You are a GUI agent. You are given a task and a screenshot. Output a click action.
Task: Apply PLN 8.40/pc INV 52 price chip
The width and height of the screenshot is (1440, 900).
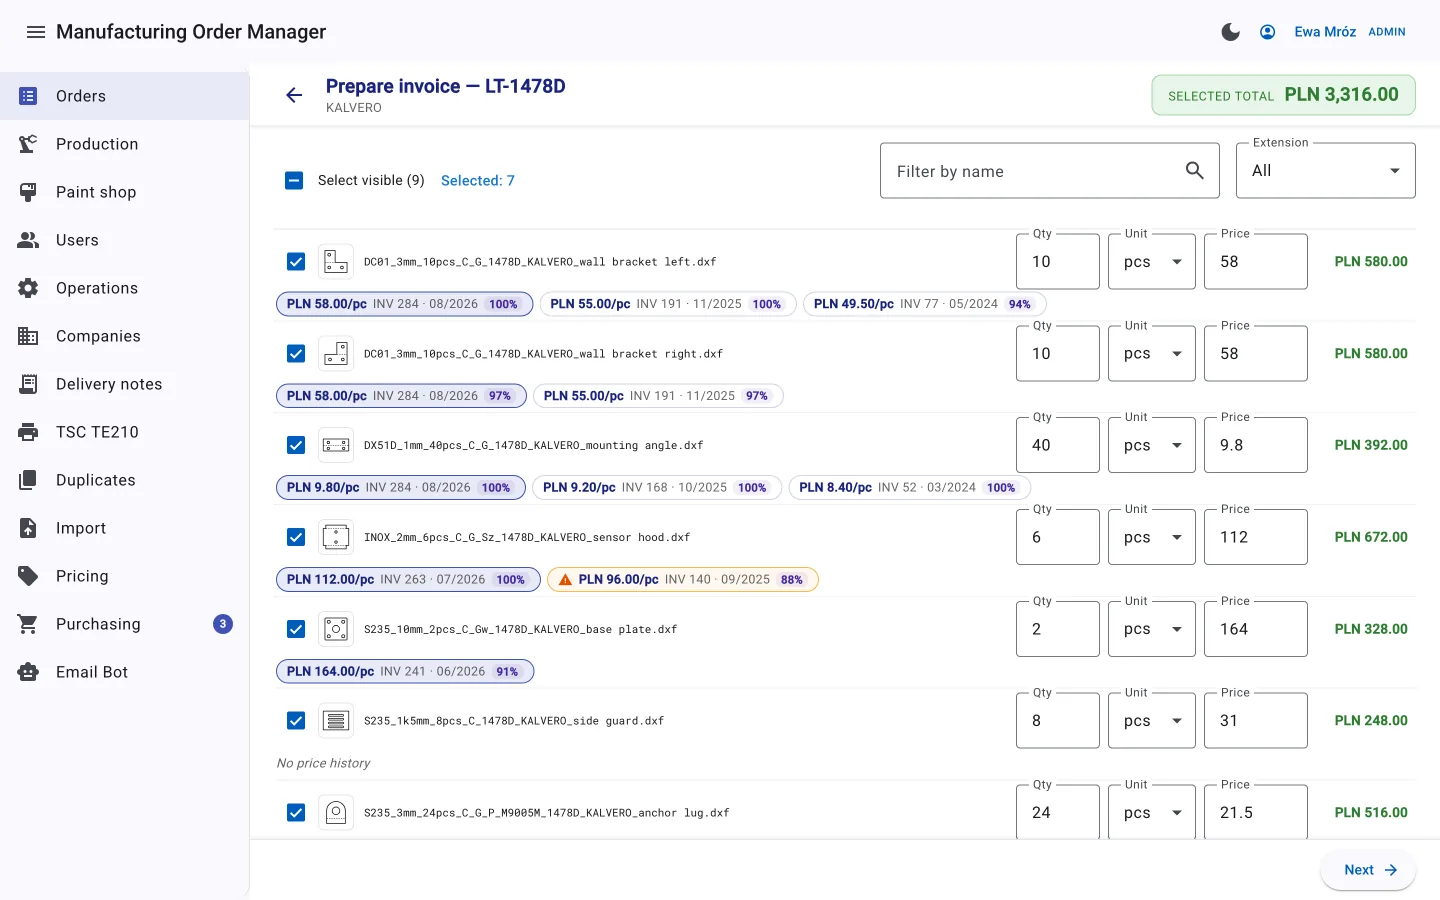click(x=909, y=488)
